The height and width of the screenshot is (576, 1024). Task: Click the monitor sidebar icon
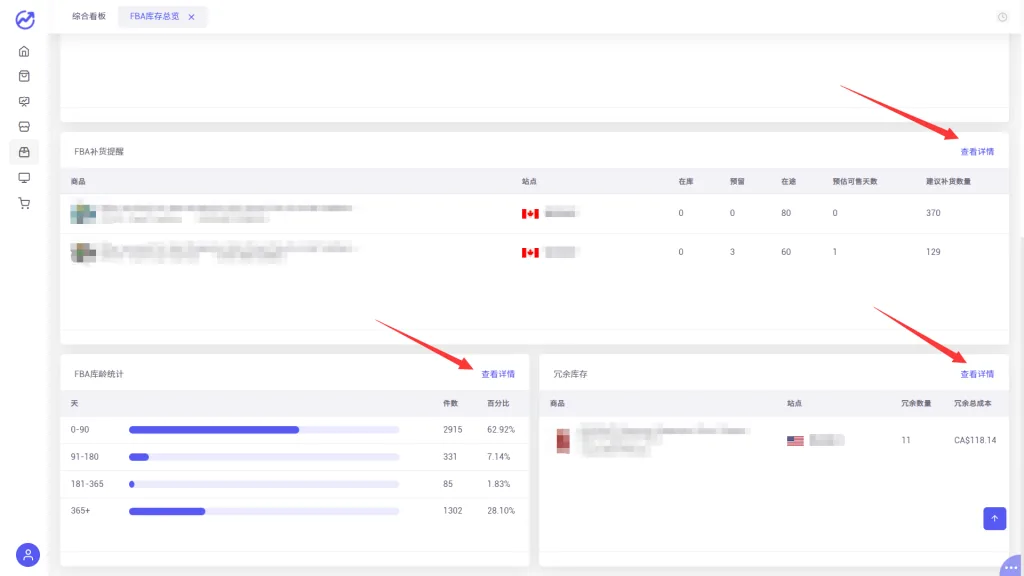point(24,178)
